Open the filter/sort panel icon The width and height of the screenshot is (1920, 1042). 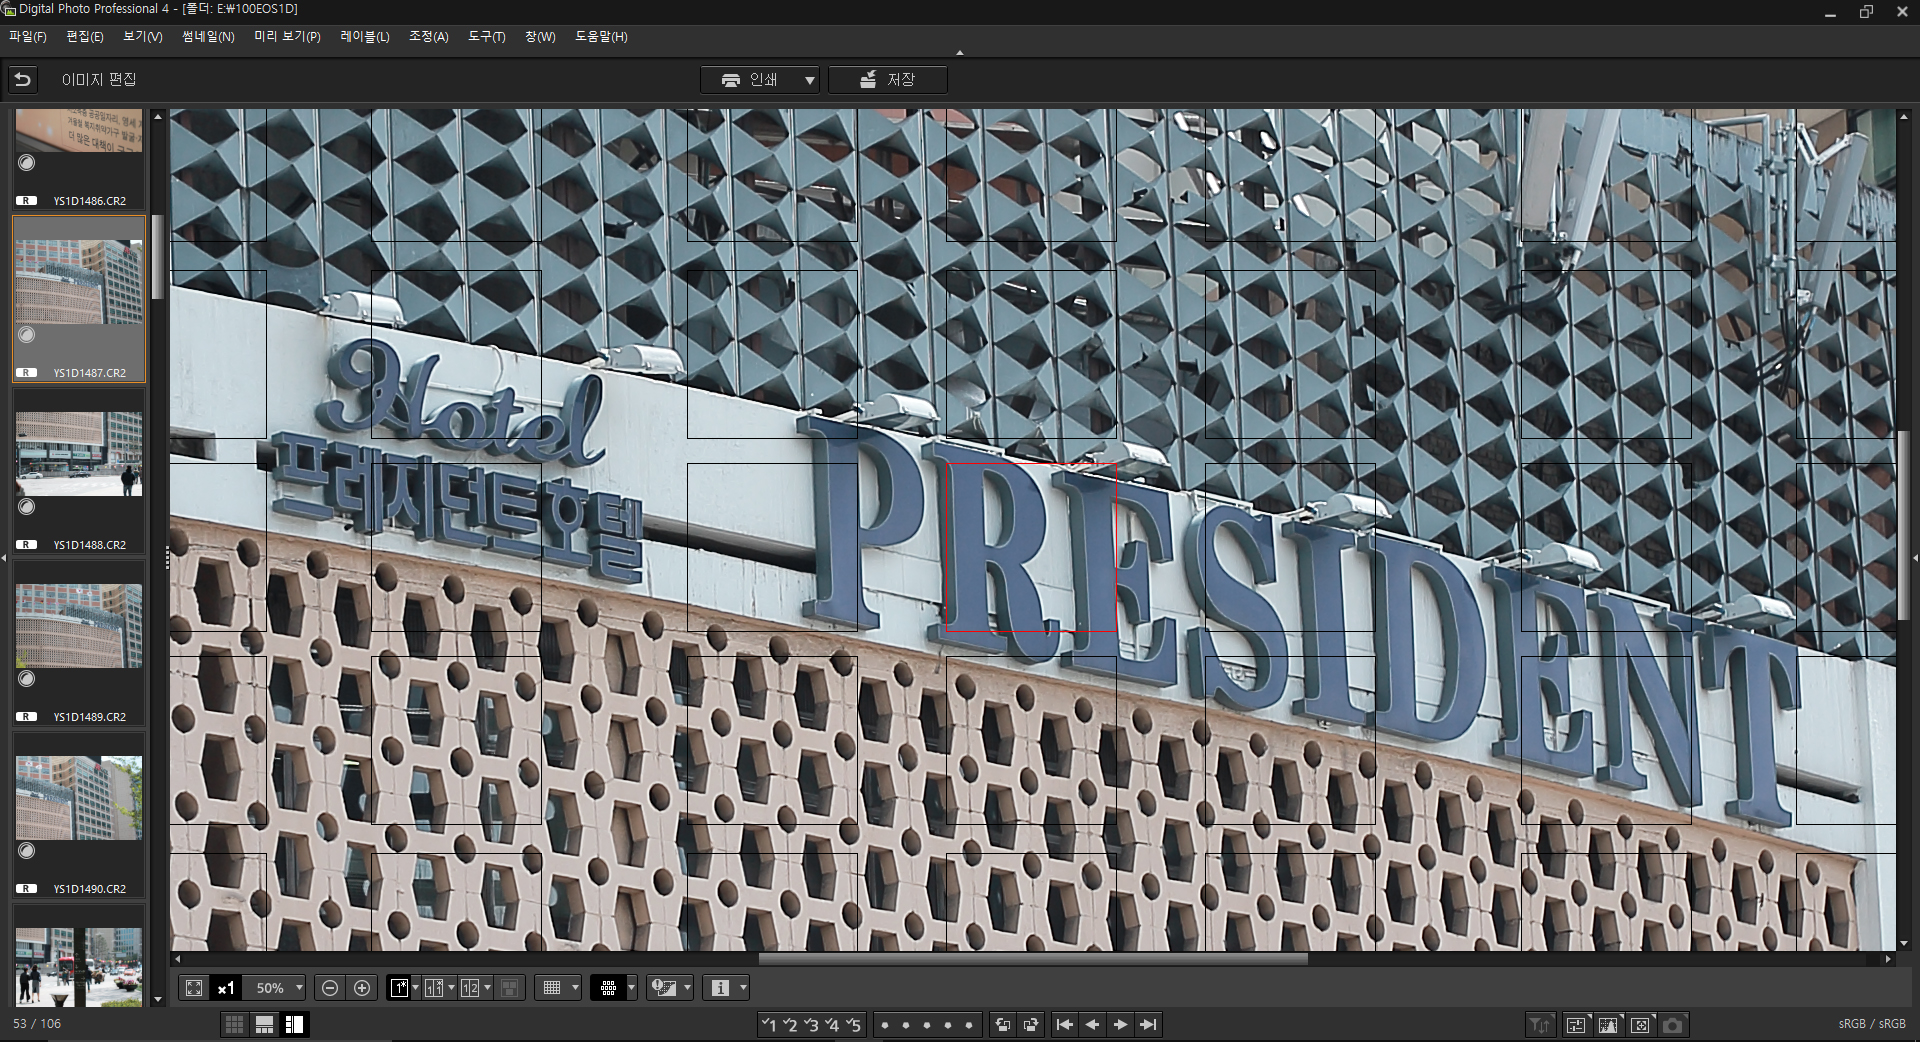pos(1540,1025)
